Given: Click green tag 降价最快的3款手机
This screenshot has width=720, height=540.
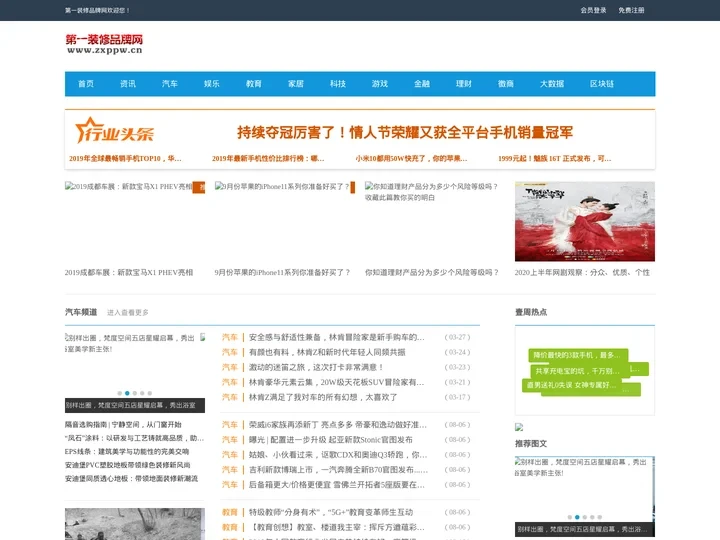Looking at the screenshot, I should tap(578, 355).
